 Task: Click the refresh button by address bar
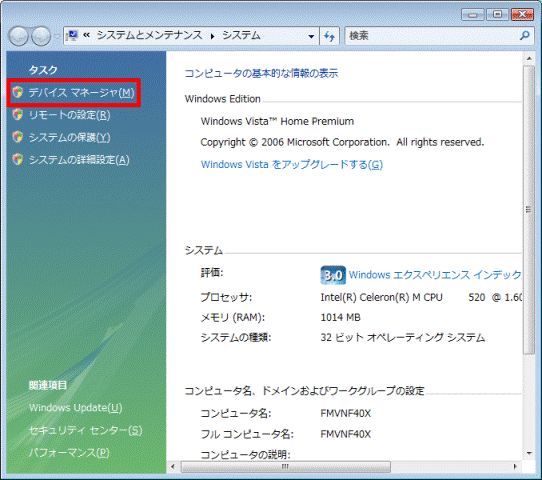329,36
